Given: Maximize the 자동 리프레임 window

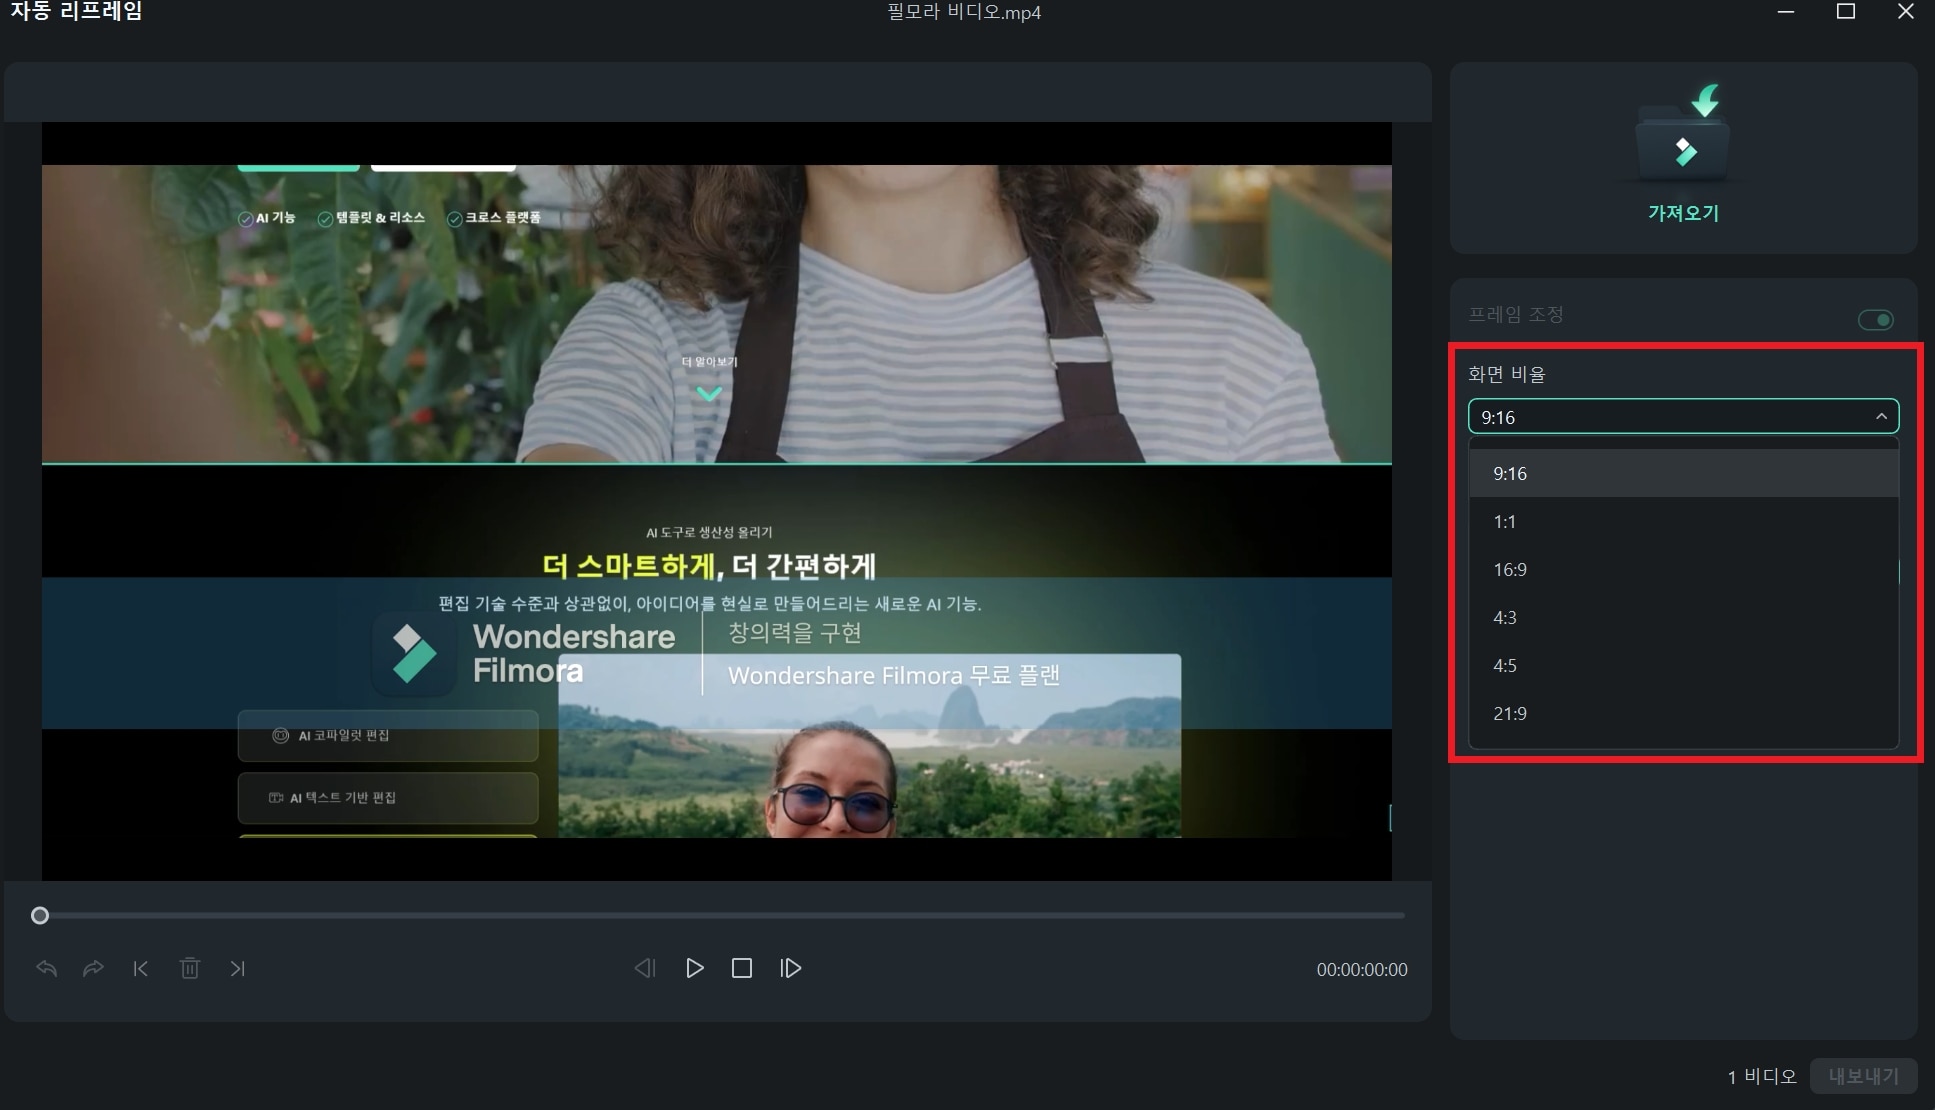Looking at the screenshot, I should click(x=1846, y=12).
